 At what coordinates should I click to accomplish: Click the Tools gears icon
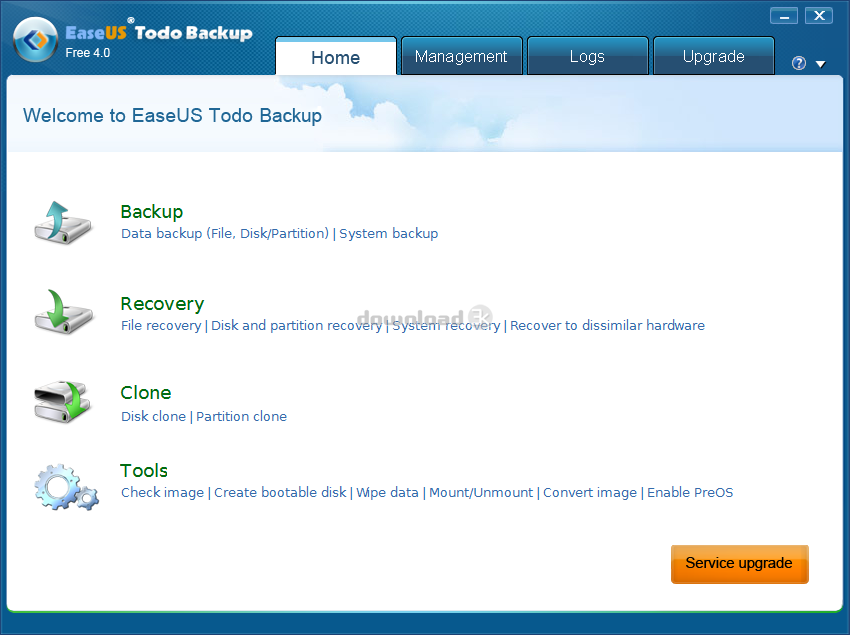[x=66, y=486]
